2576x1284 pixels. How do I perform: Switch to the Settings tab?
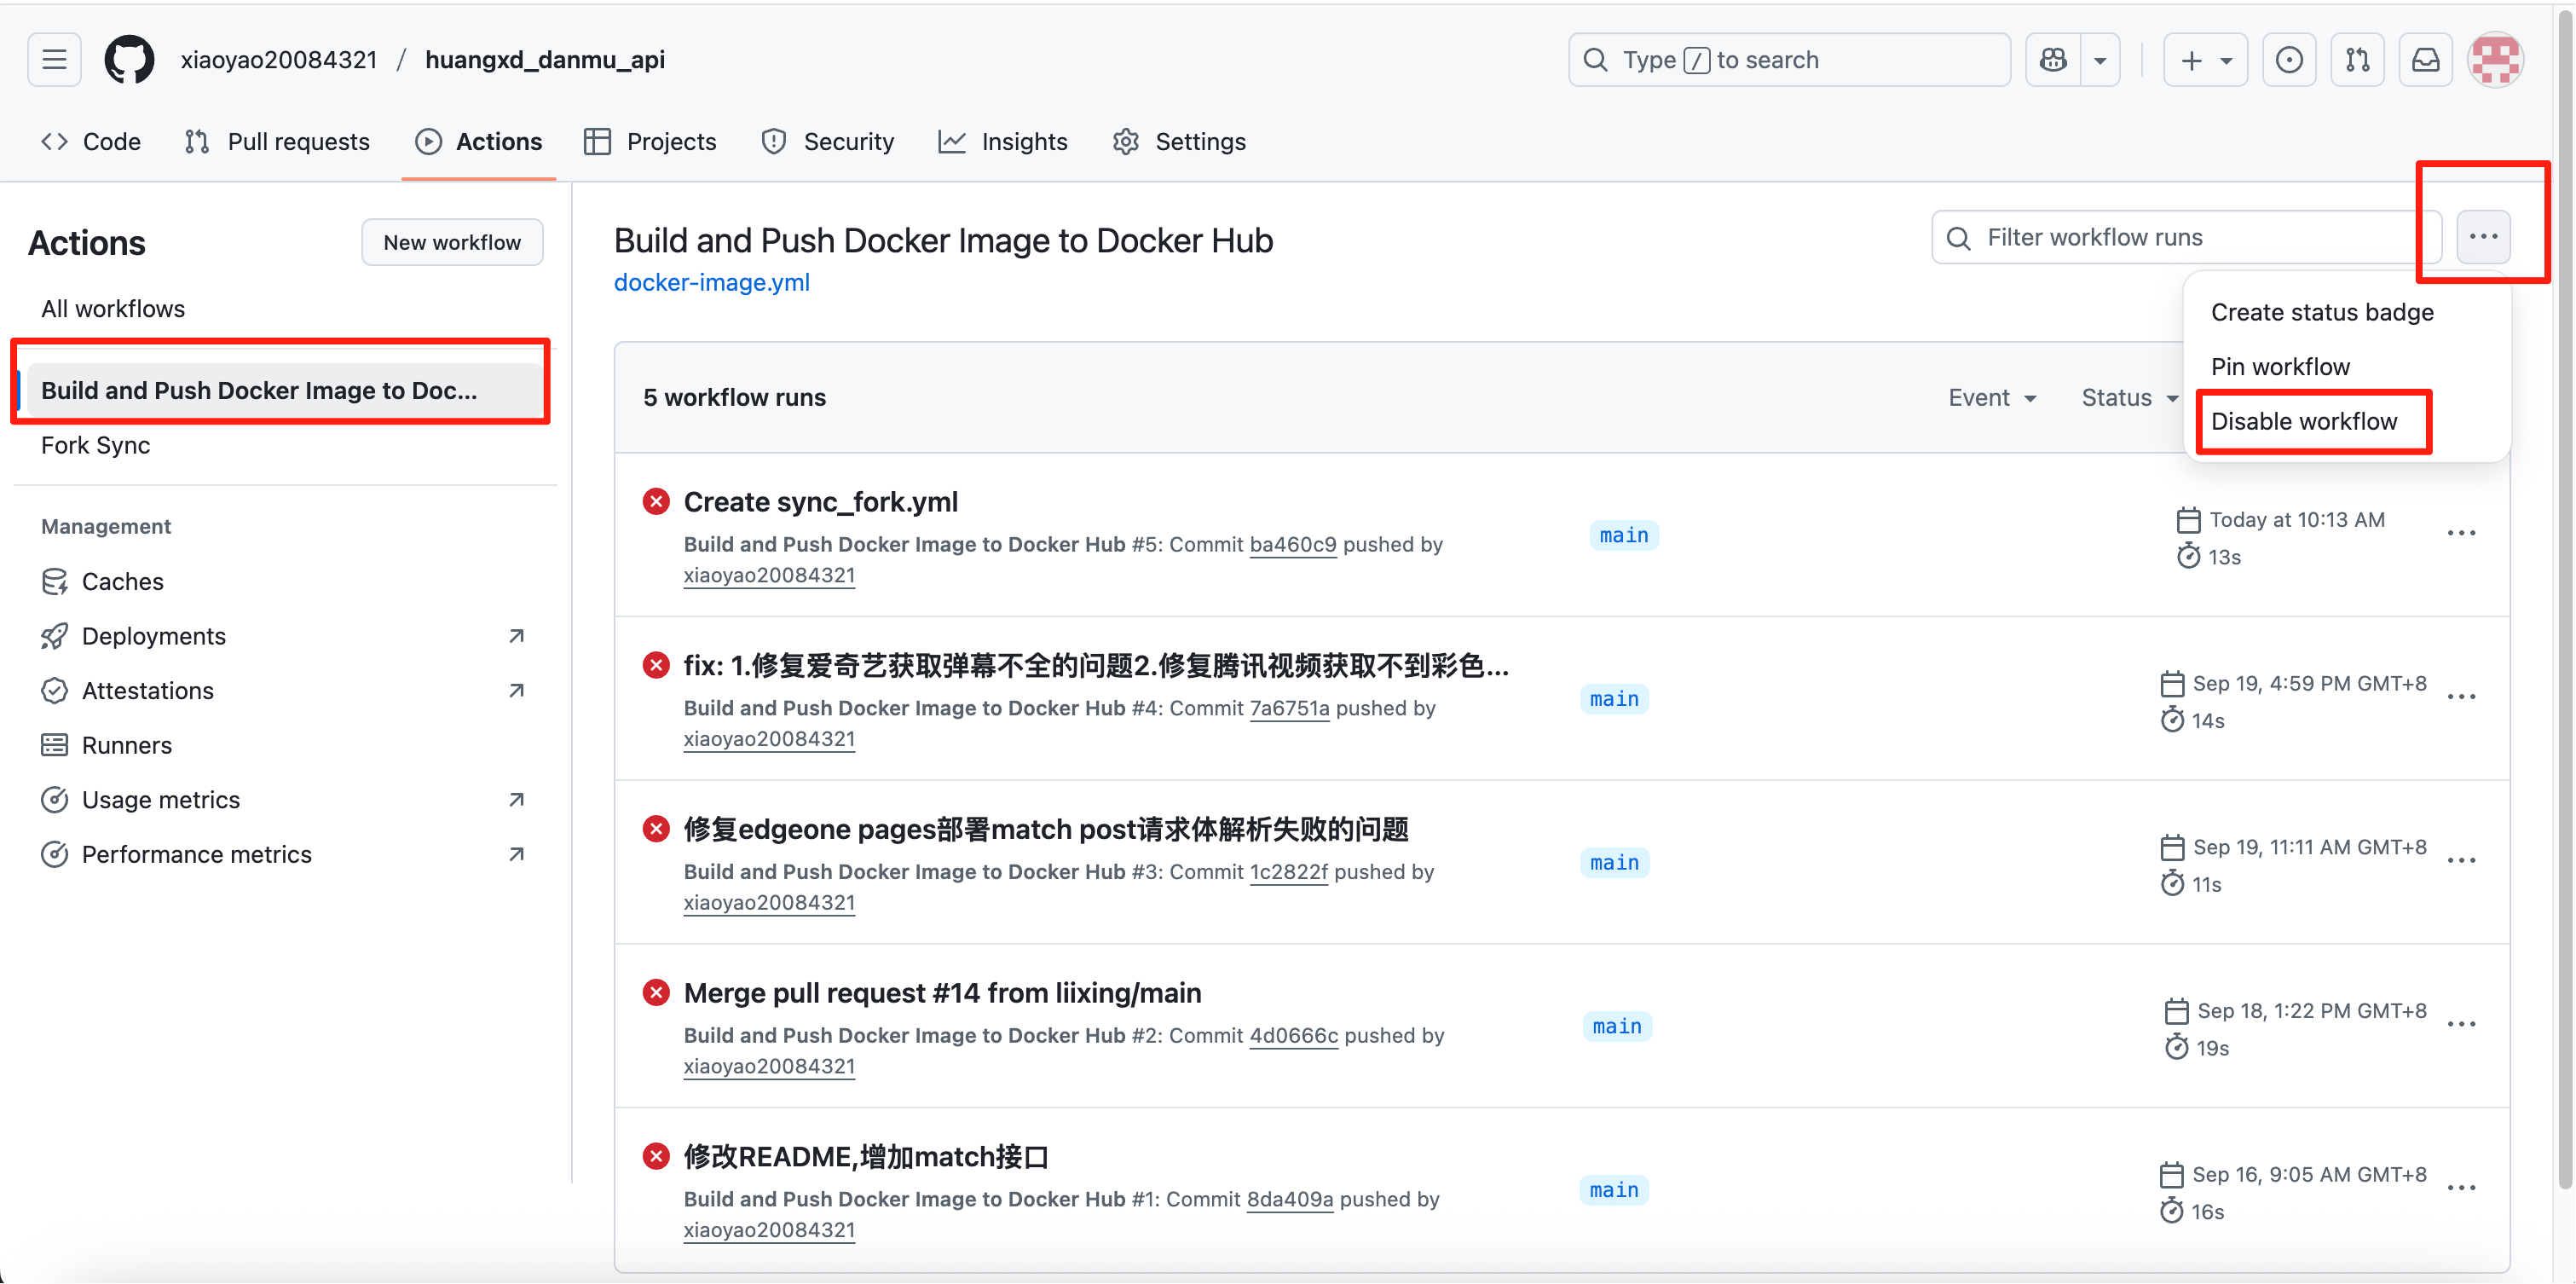1179,142
